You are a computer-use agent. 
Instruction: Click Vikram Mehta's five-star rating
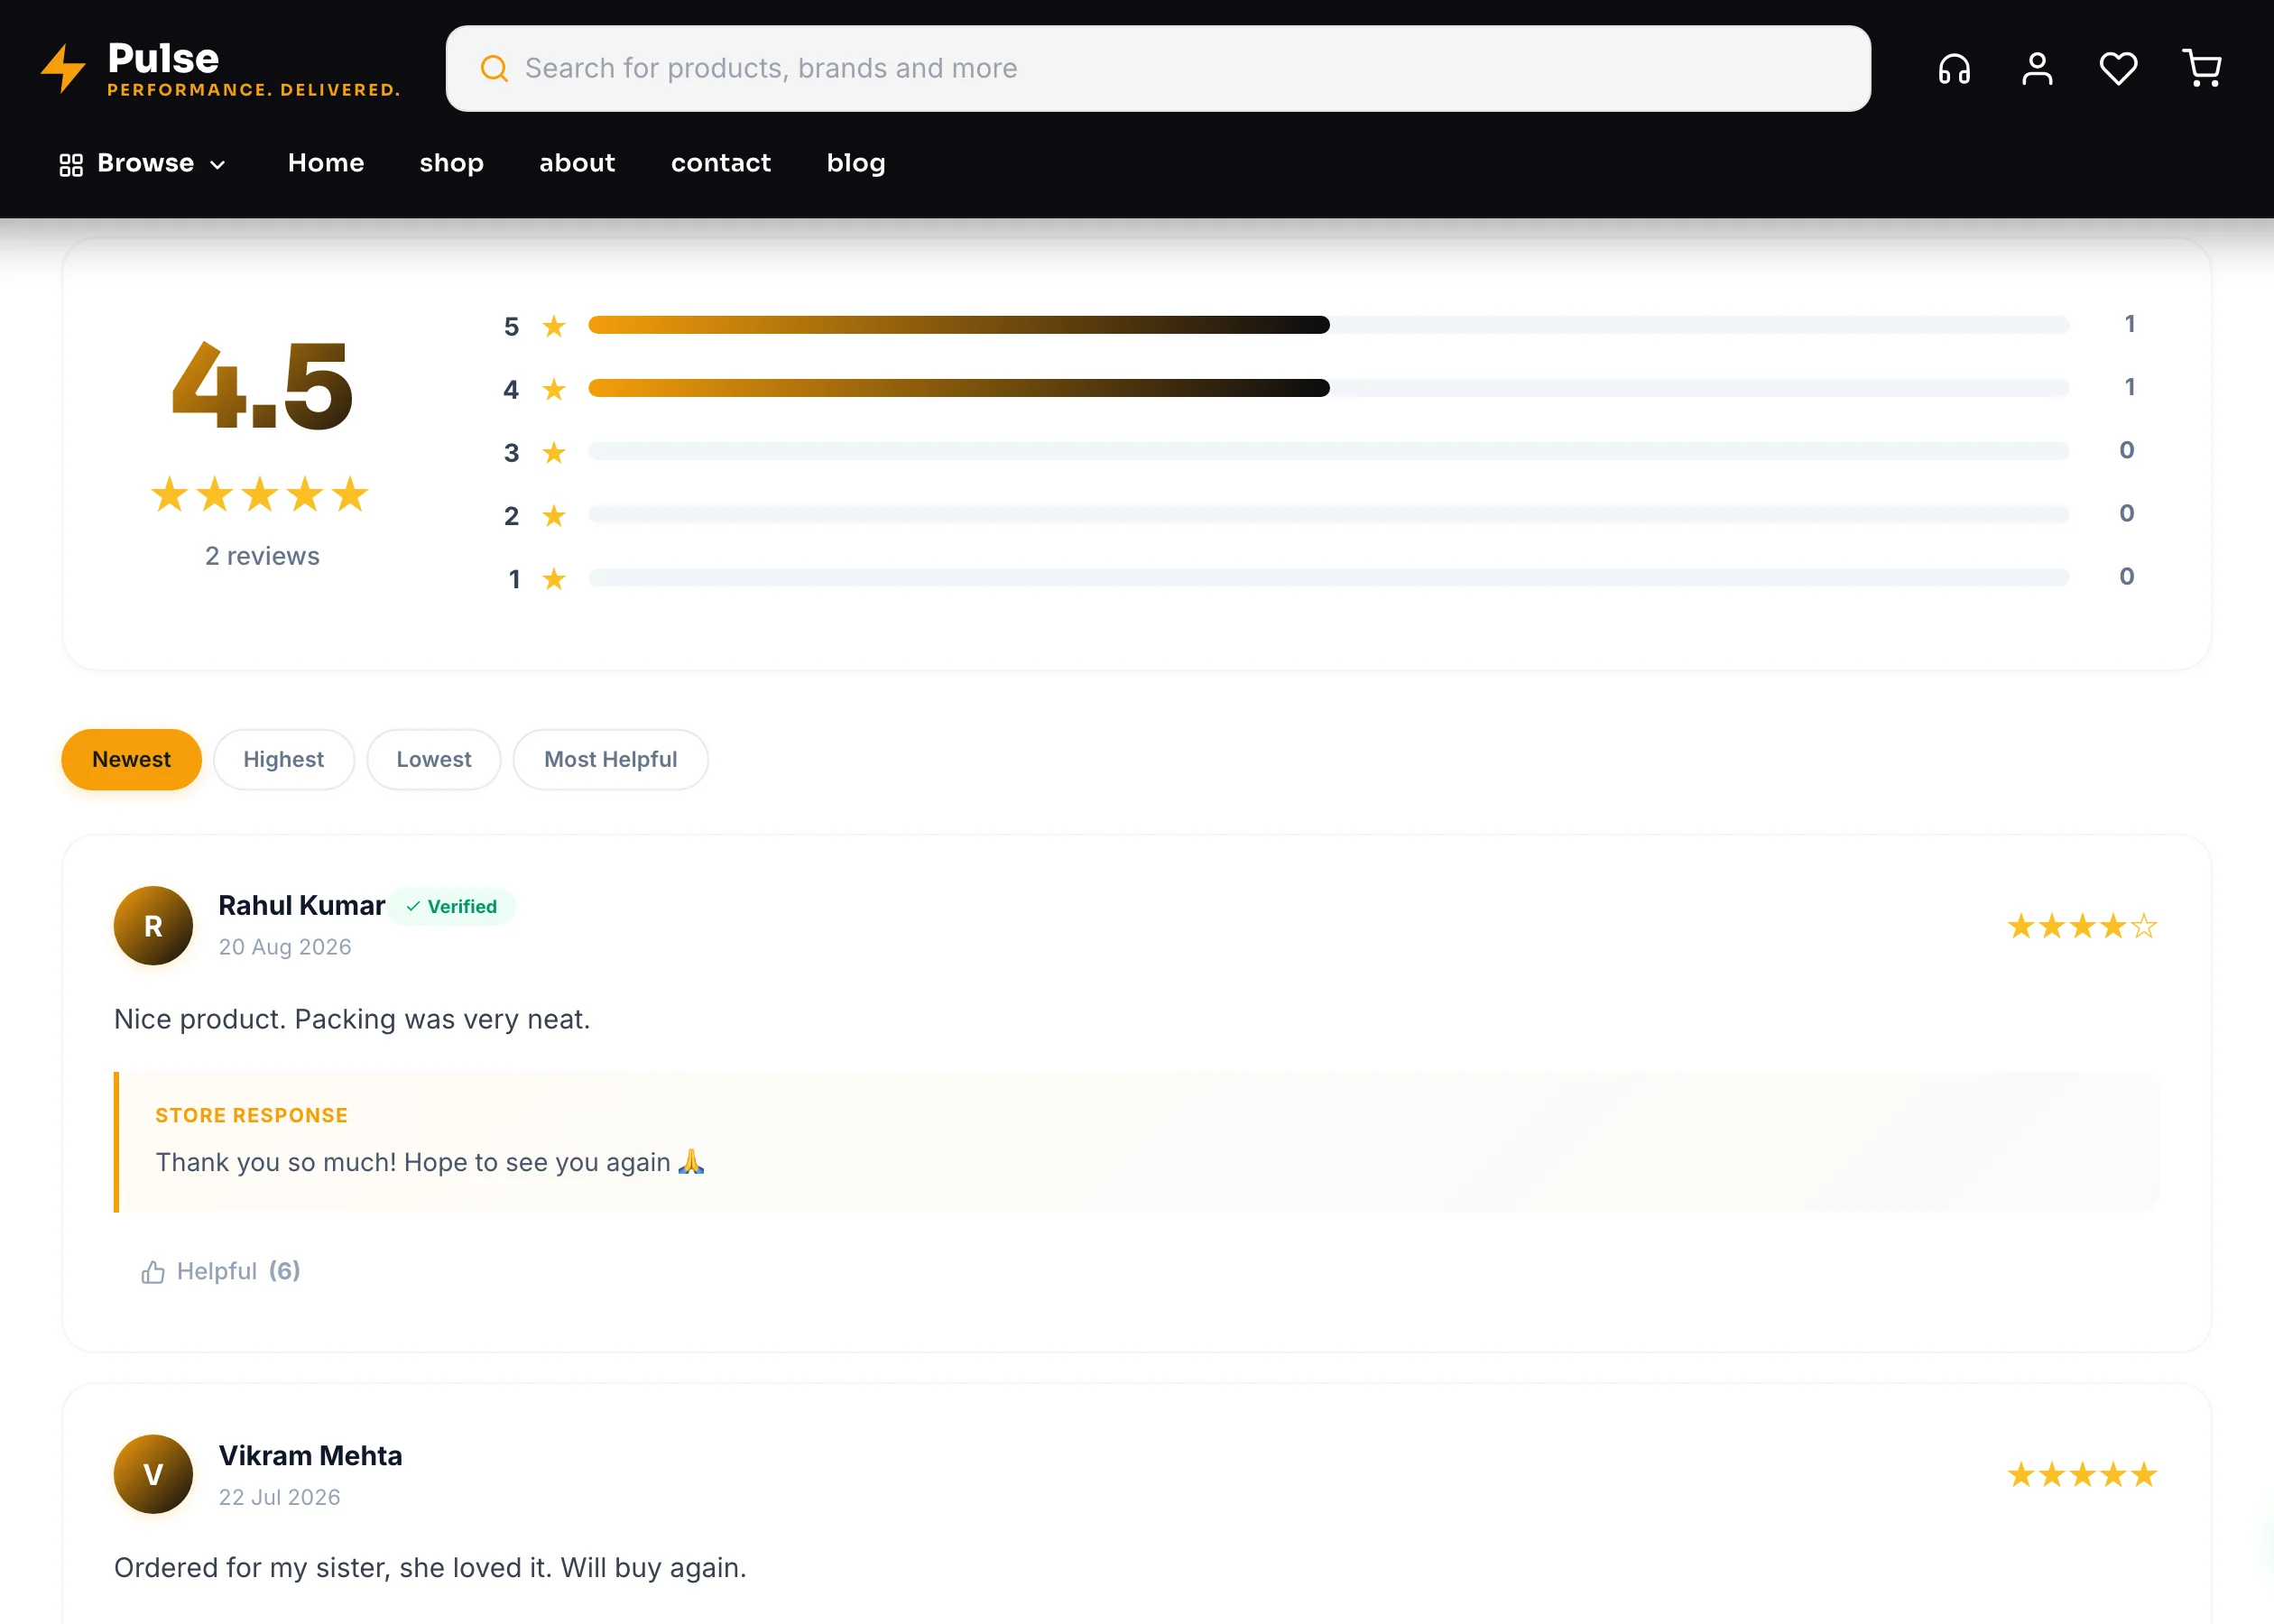click(x=2082, y=1474)
